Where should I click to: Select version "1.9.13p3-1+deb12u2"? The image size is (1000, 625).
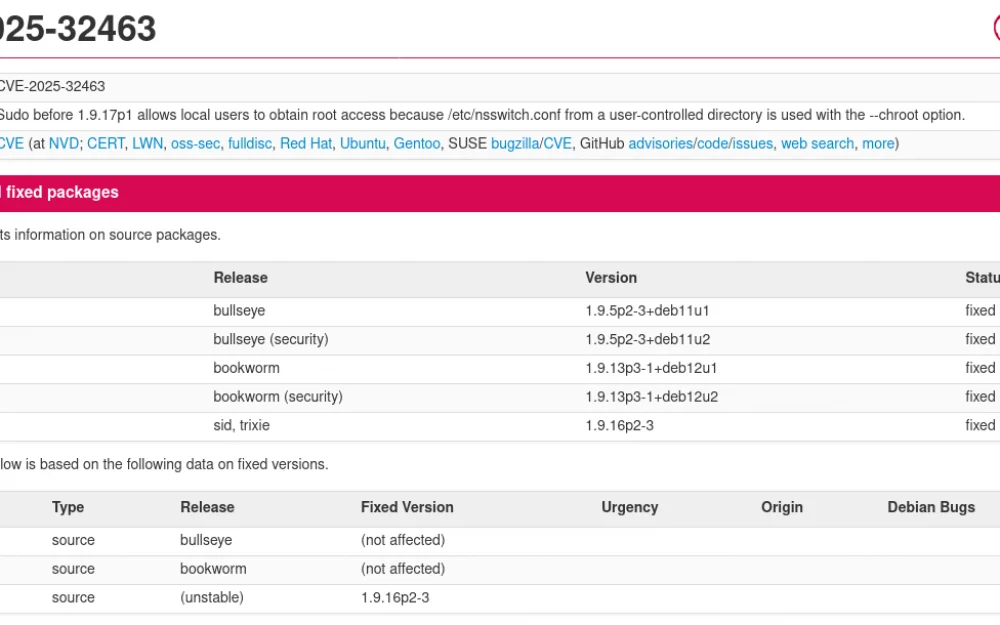652,397
